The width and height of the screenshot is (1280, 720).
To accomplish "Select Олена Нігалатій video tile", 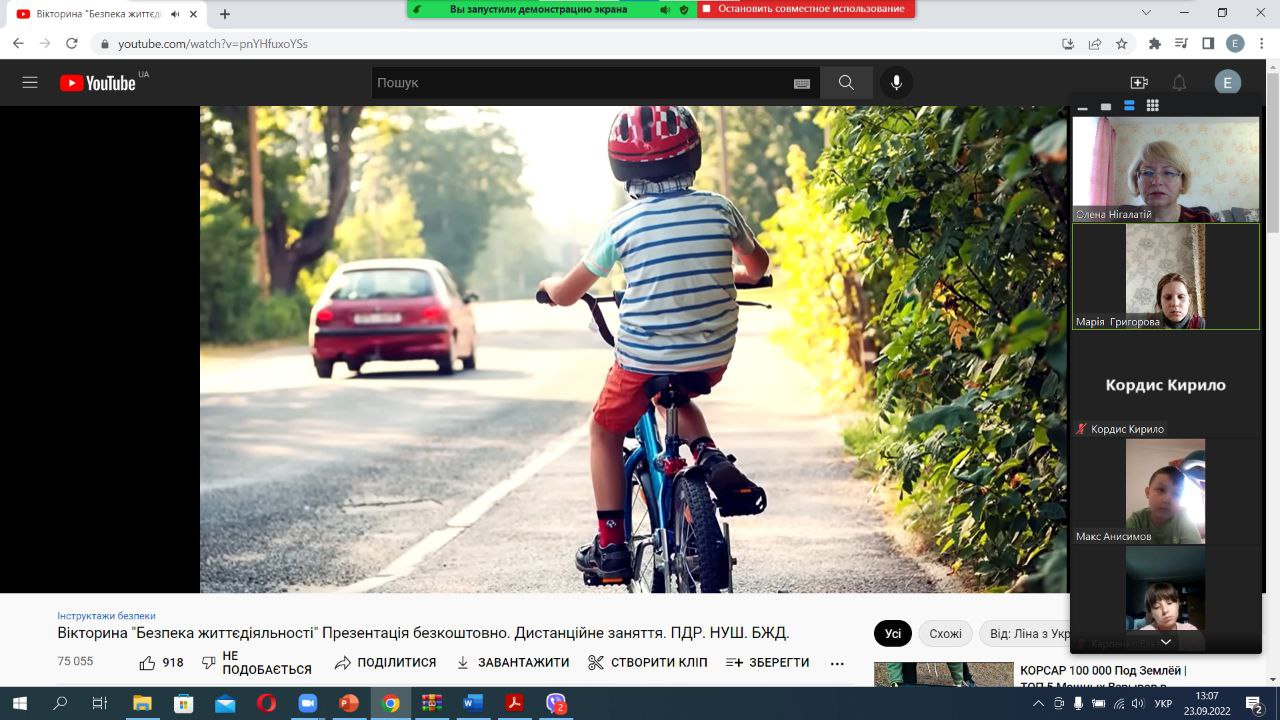I will 1166,169.
